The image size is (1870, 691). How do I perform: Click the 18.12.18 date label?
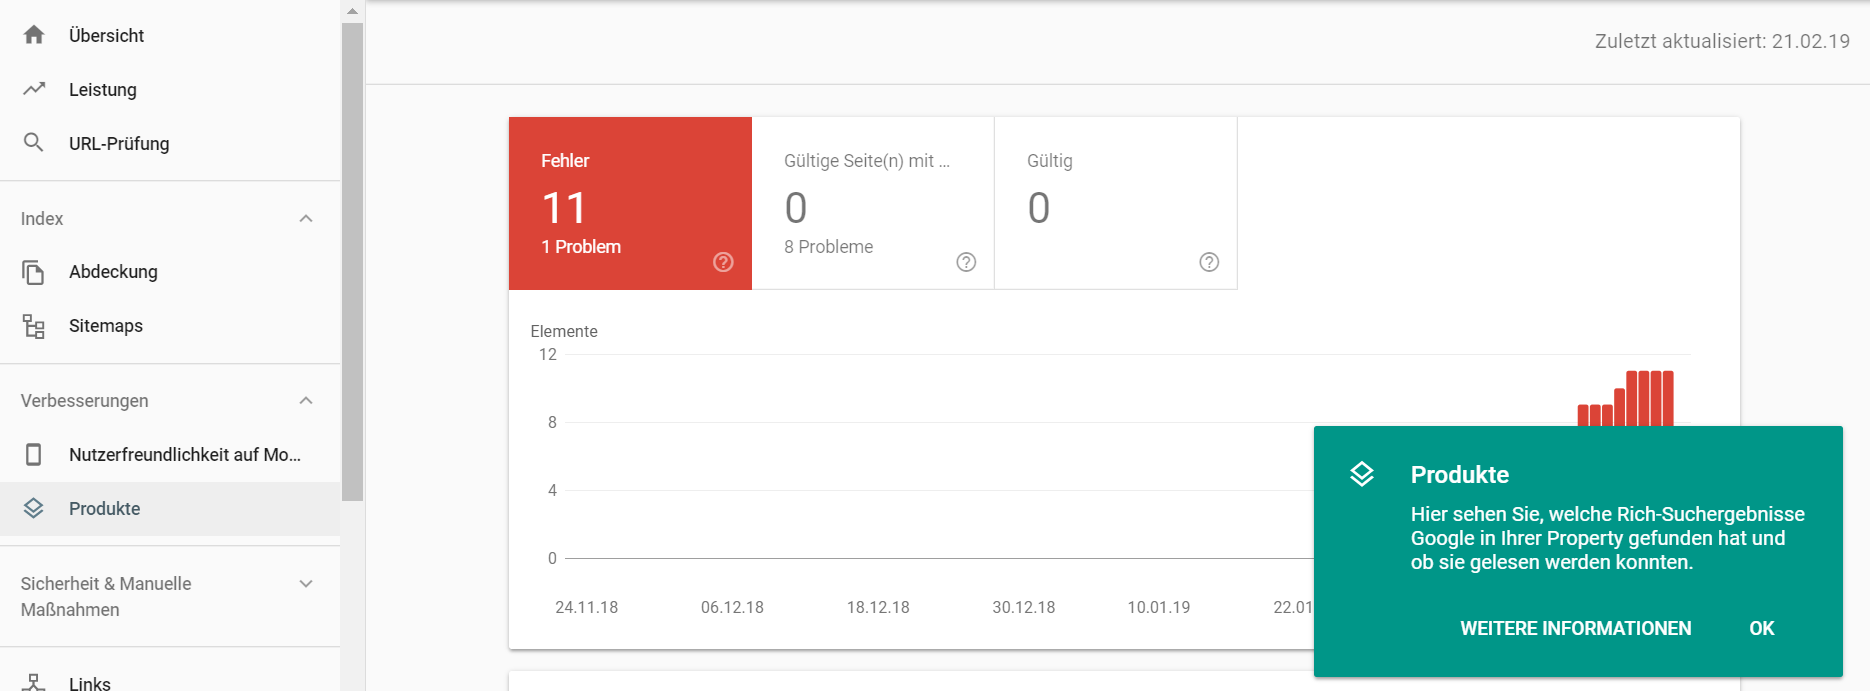(x=878, y=608)
